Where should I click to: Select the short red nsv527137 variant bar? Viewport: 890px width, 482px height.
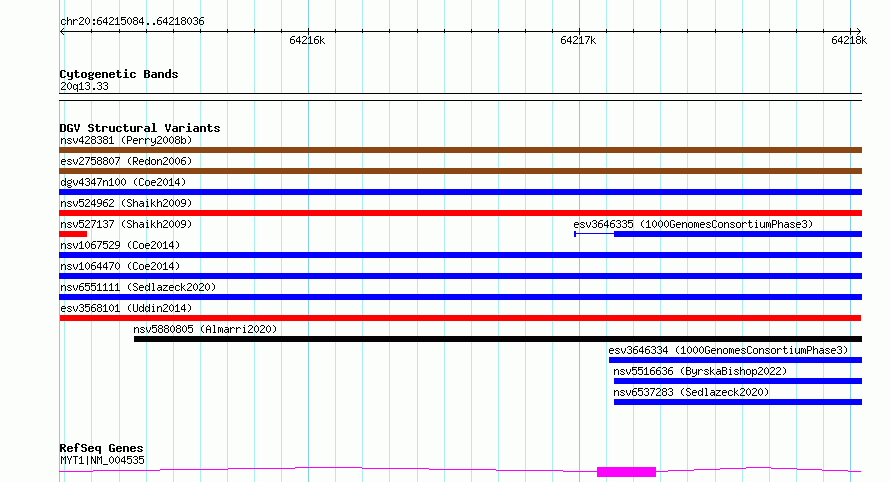(73, 234)
